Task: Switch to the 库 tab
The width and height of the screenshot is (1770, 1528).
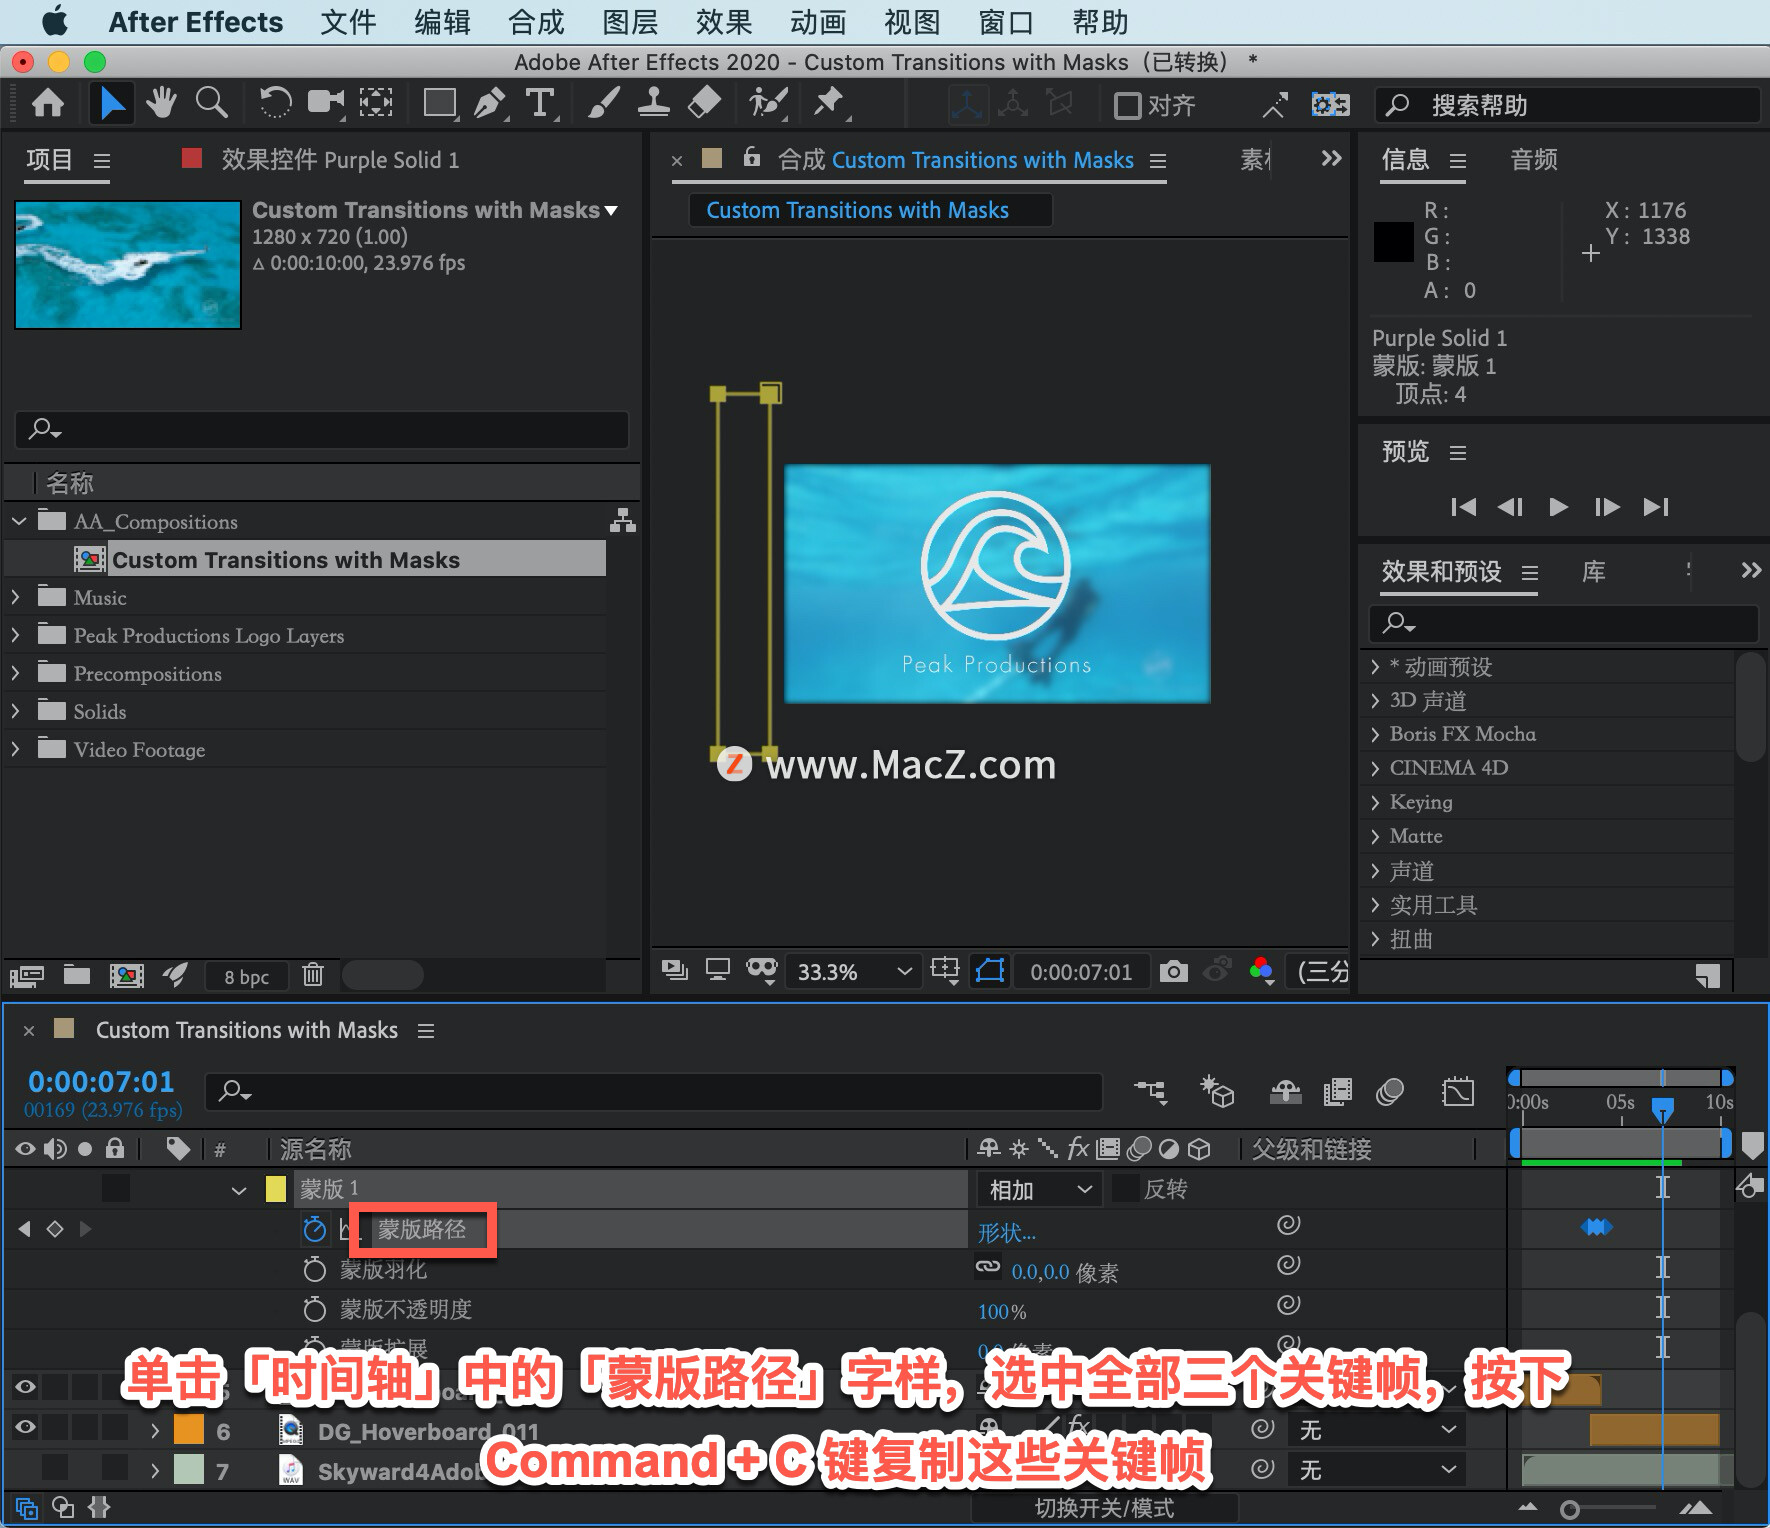Action: pyautogui.click(x=1593, y=572)
